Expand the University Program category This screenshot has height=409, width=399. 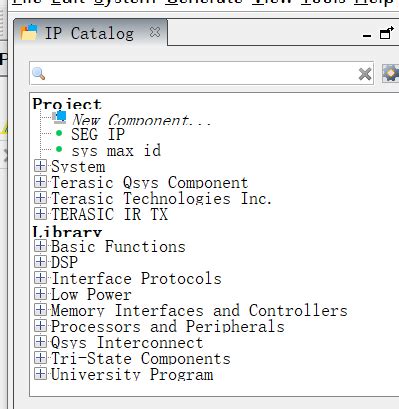point(40,374)
